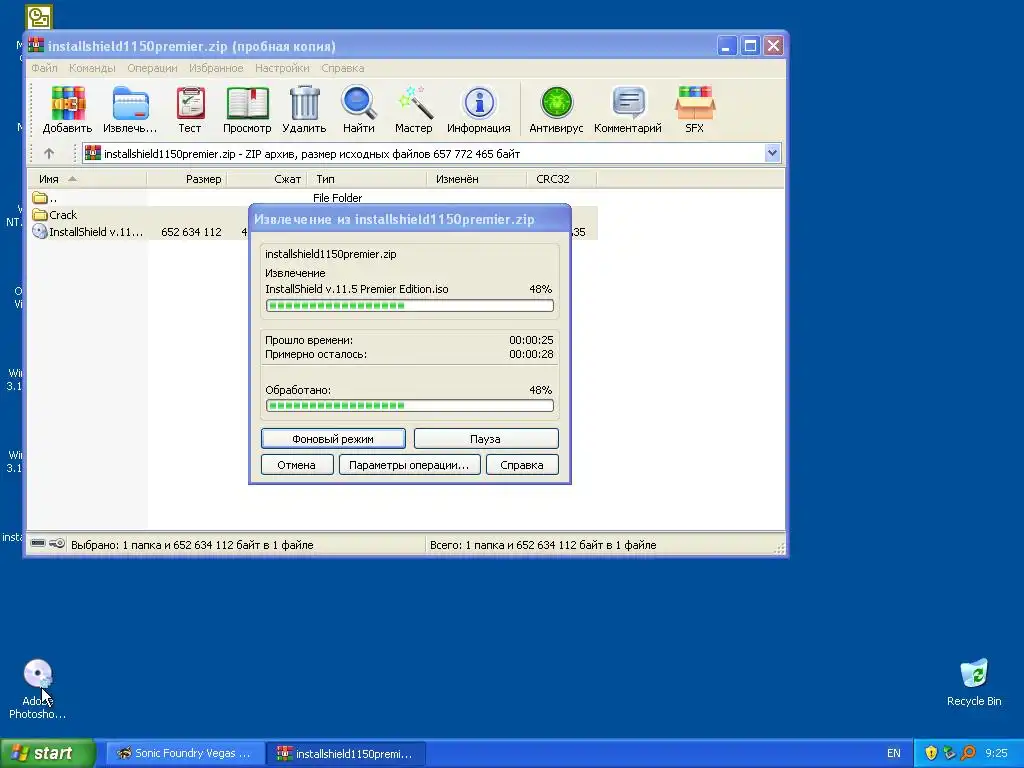Screen dimensions: 1024x768
Task: Switch to Sonic Foundry Vegas taskbar item
Action: pos(185,753)
